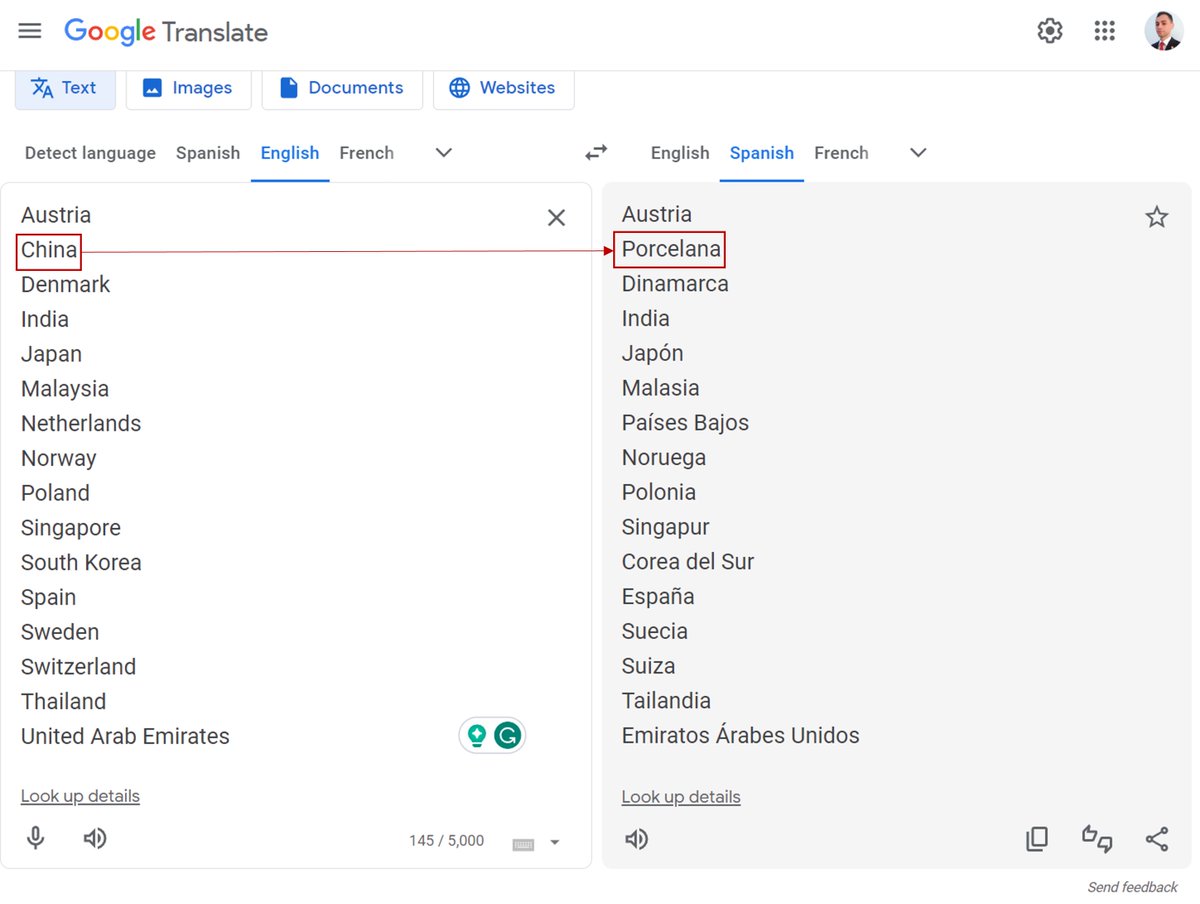Screen dimensions: 1200x904
Task: Toggle the on-screen keyboard icon
Action: (523, 844)
